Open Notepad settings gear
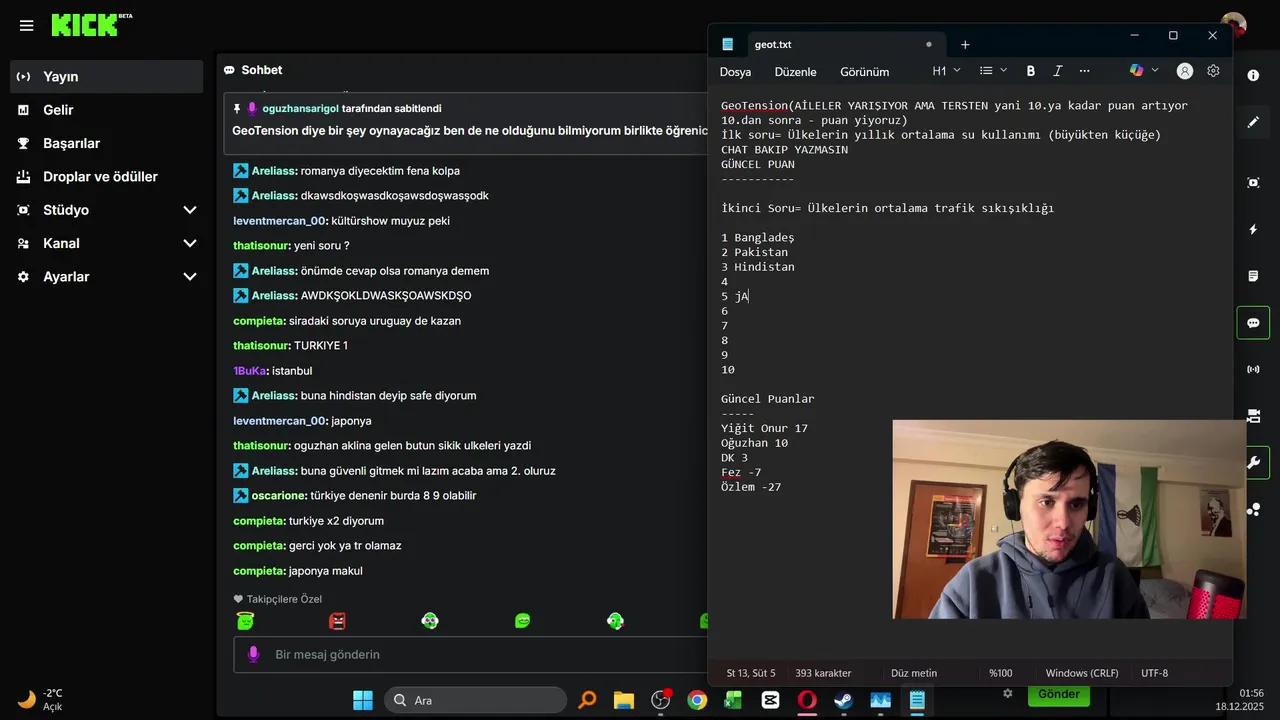The height and width of the screenshot is (720, 1280). (x=1213, y=71)
